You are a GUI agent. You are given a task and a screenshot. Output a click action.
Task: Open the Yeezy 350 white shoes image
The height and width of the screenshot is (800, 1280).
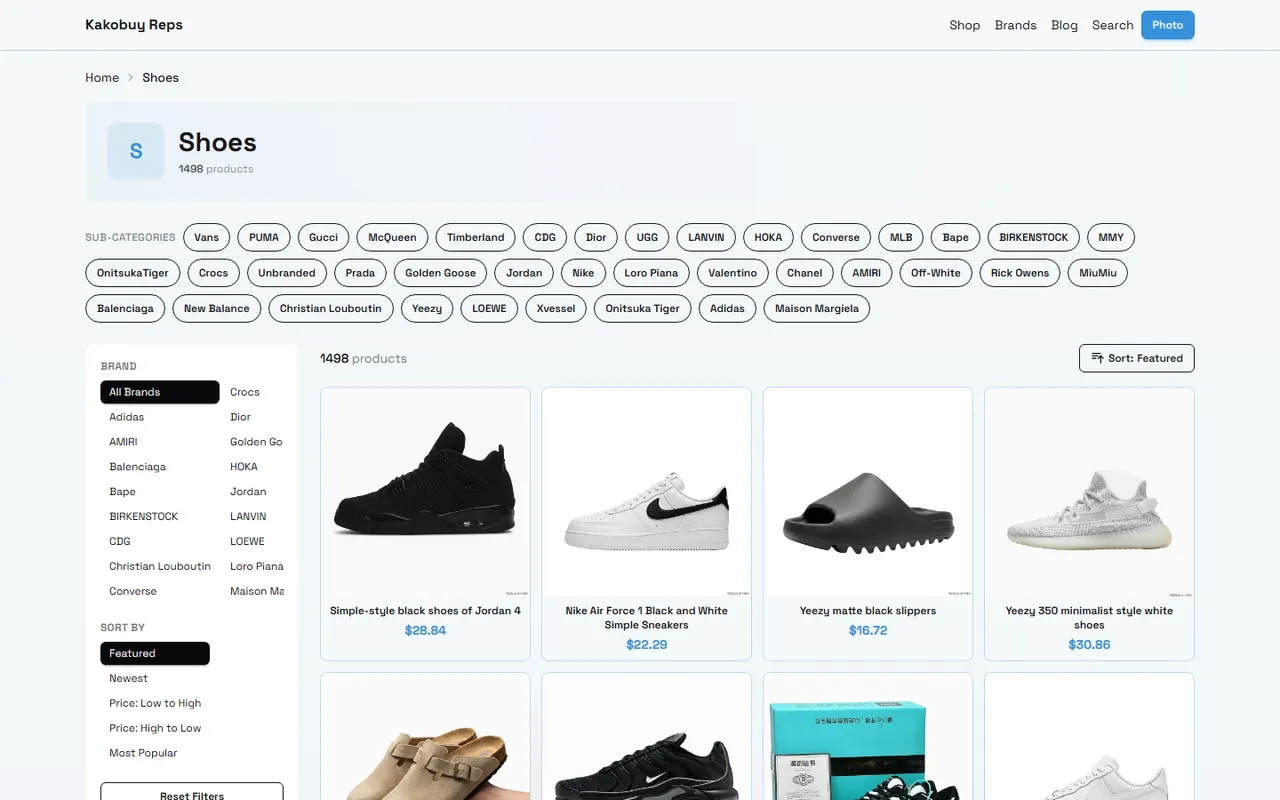point(1089,492)
